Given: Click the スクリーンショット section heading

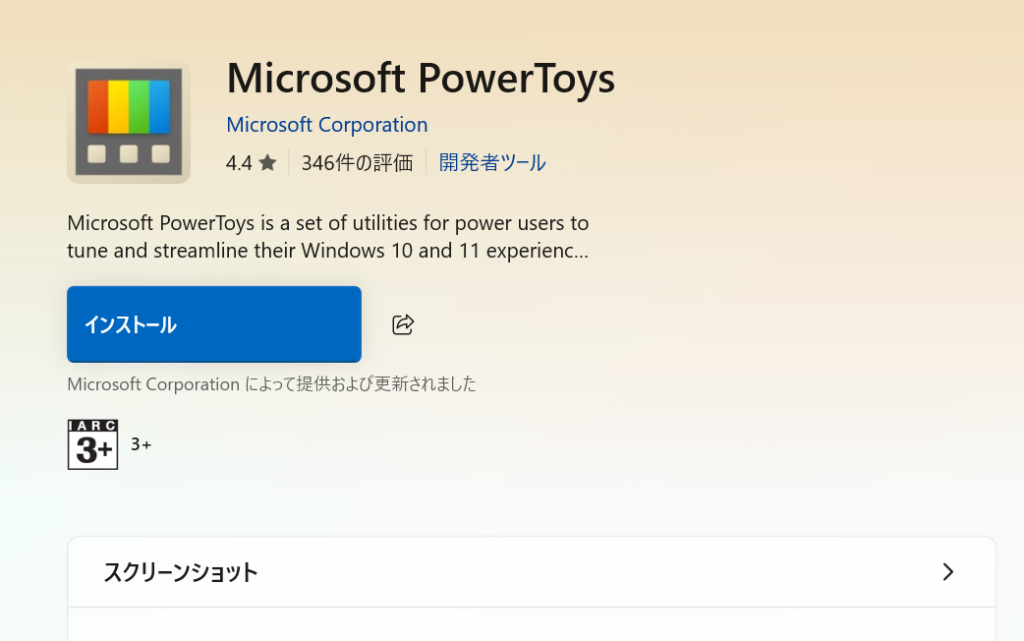Looking at the screenshot, I should tap(181, 573).
